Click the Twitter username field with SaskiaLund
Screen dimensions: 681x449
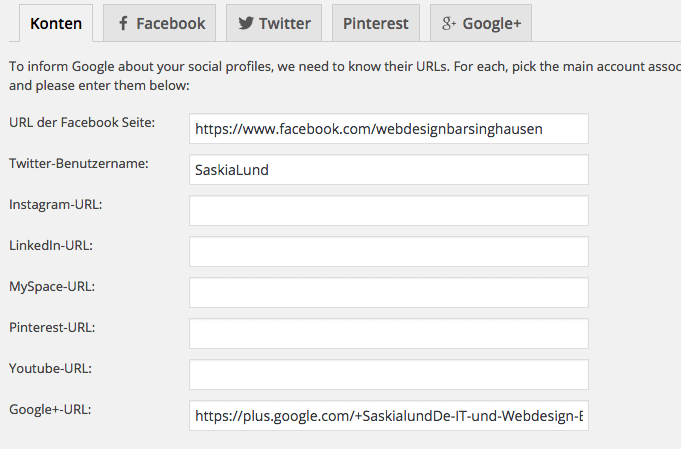(388, 170)
